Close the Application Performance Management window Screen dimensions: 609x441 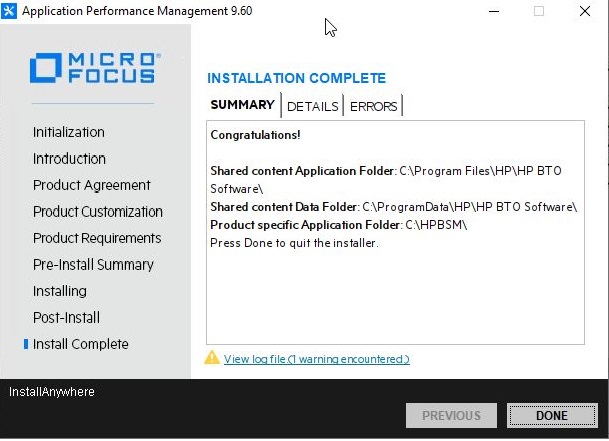[x=585, y=11]
